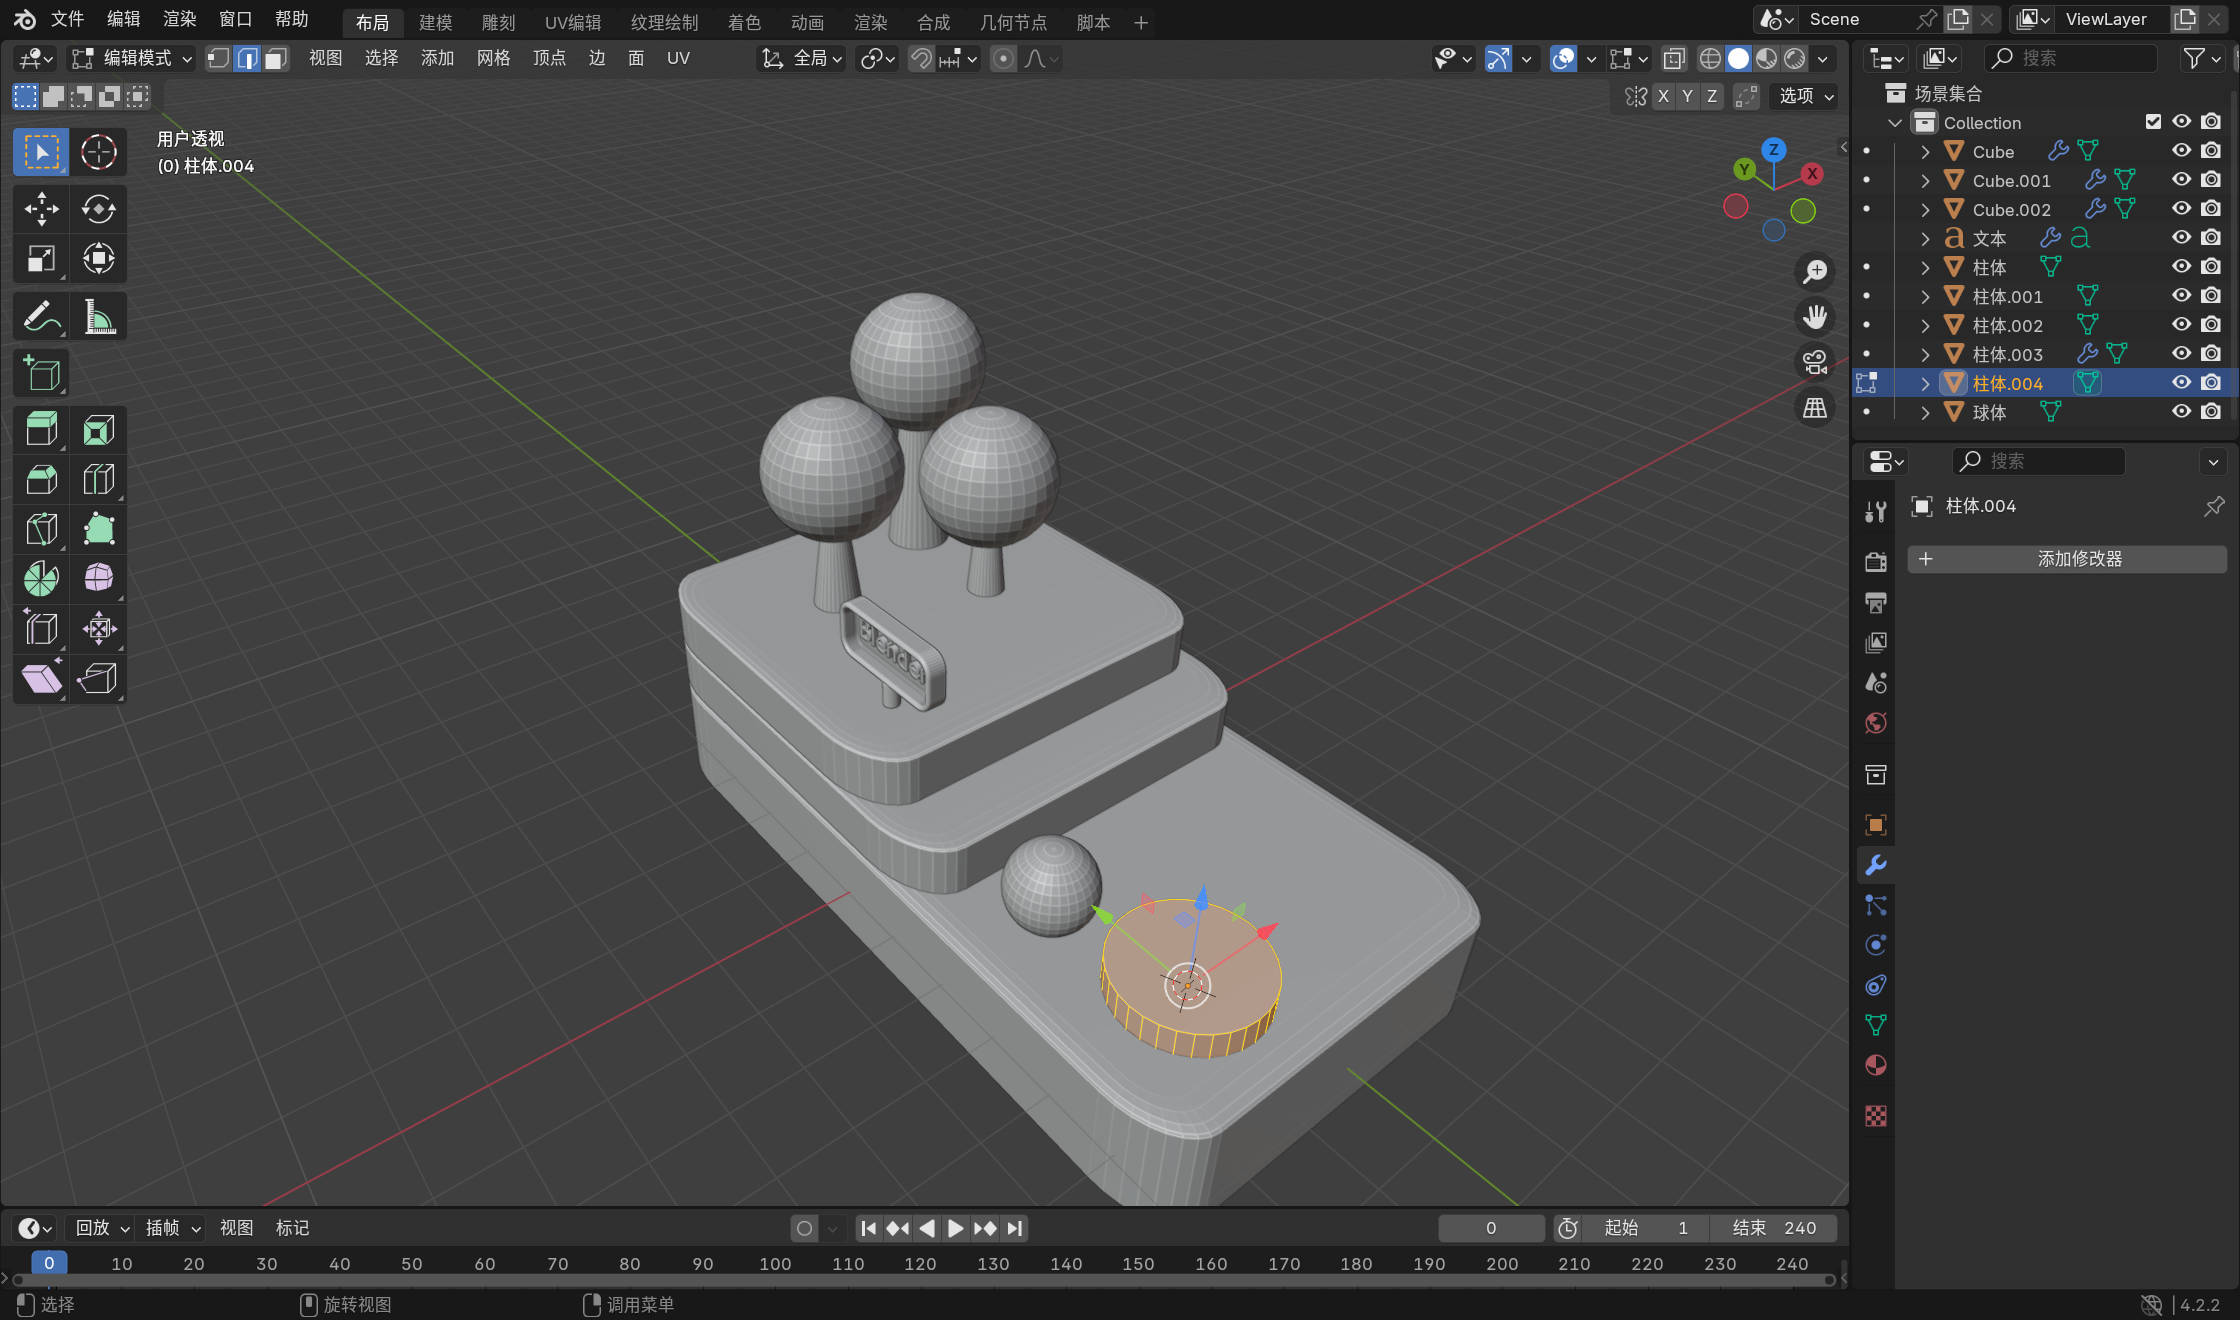Toggle X-ray display in viewport header

pyautogui.click(x=1673, y=59)
